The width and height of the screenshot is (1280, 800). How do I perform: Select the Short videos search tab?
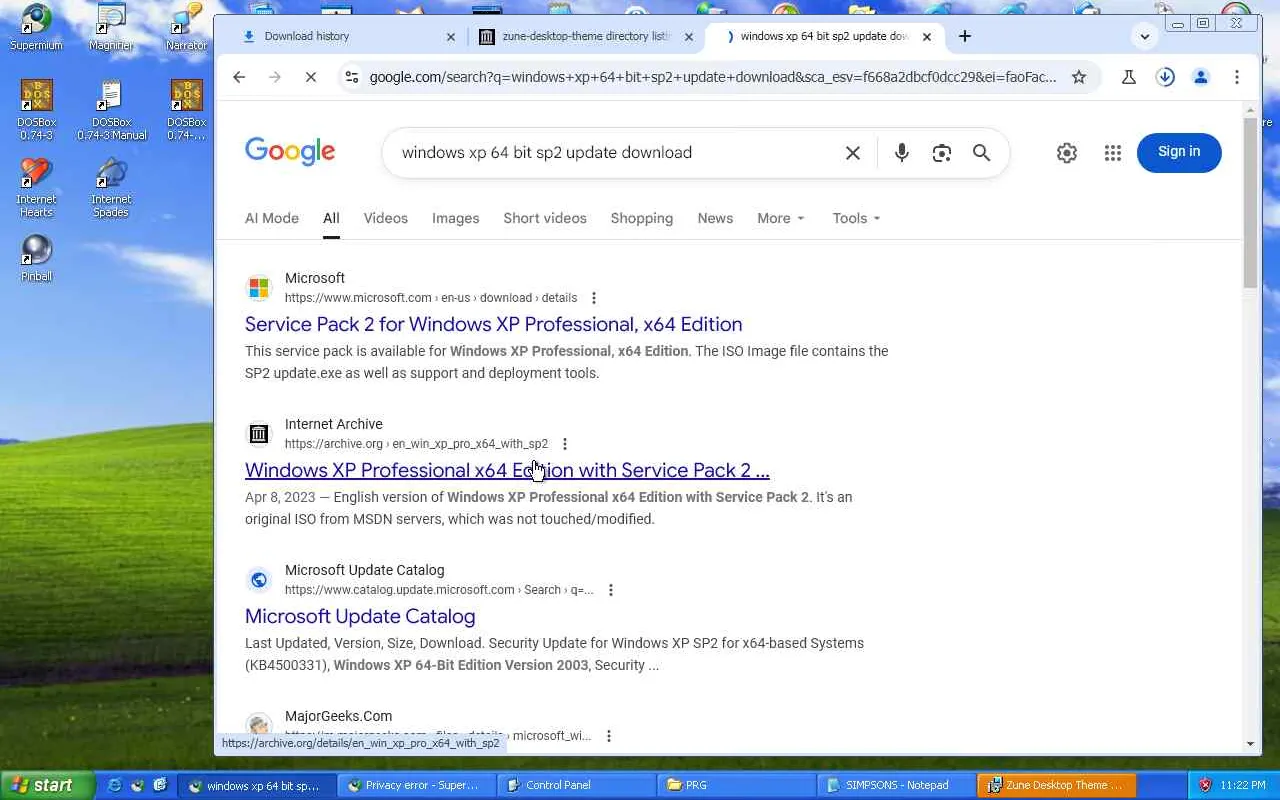pyautogui.click(x=545, y=218)
